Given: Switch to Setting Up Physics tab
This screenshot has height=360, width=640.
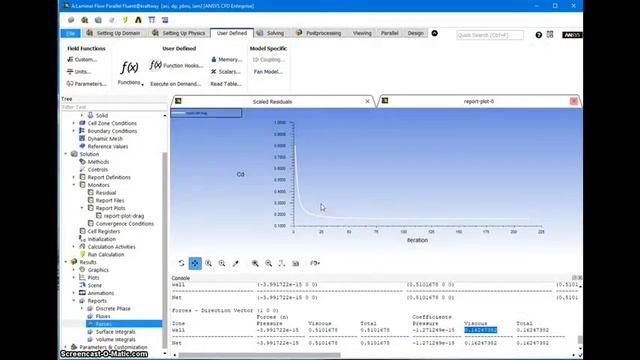Looking at the screenshot, I should coord(179,33).
